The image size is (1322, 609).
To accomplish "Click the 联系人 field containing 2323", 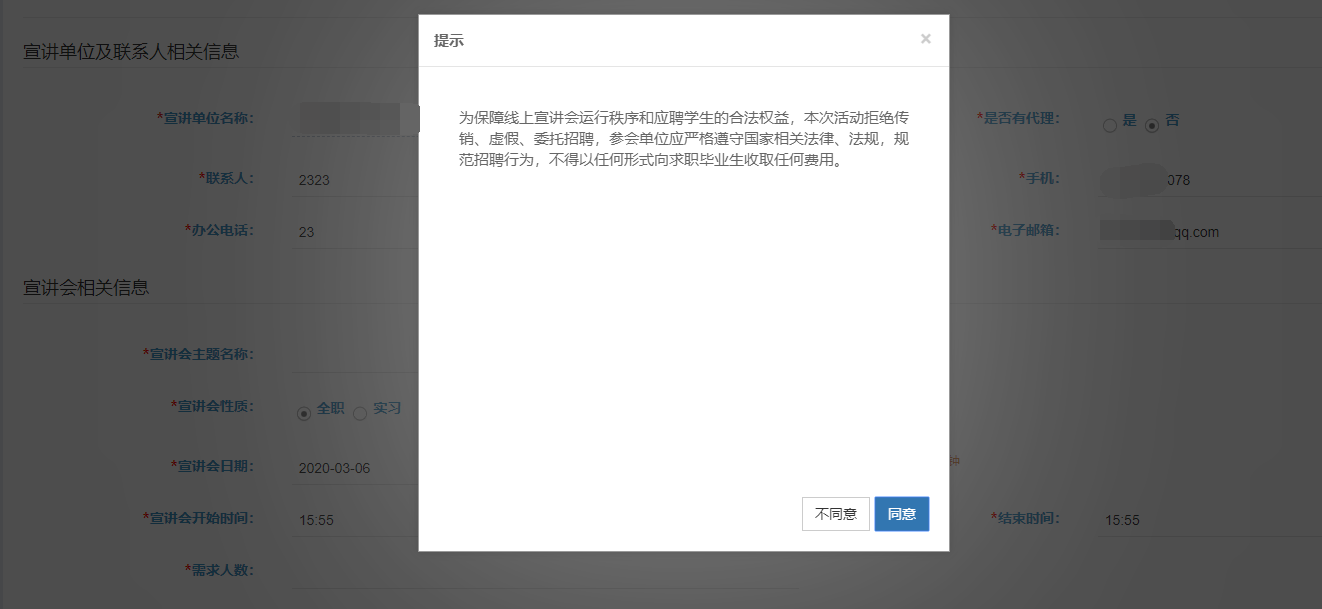I will coord(355,180).
